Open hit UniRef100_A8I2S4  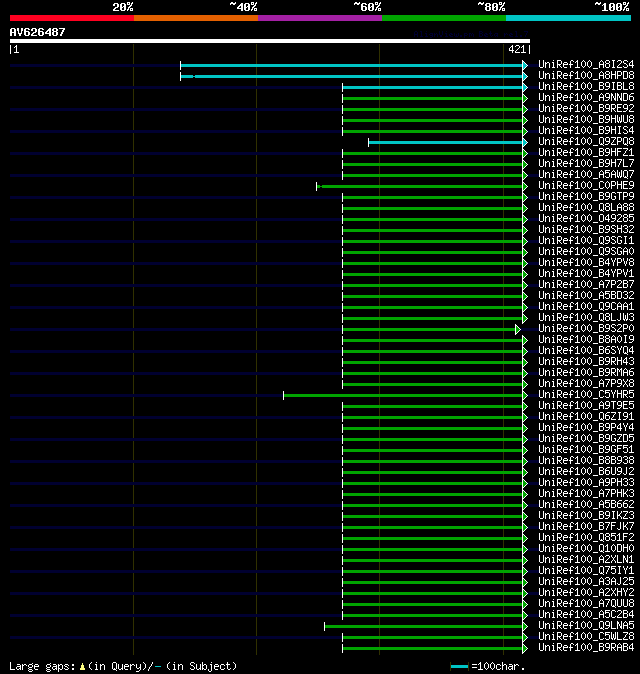[586, 64]
